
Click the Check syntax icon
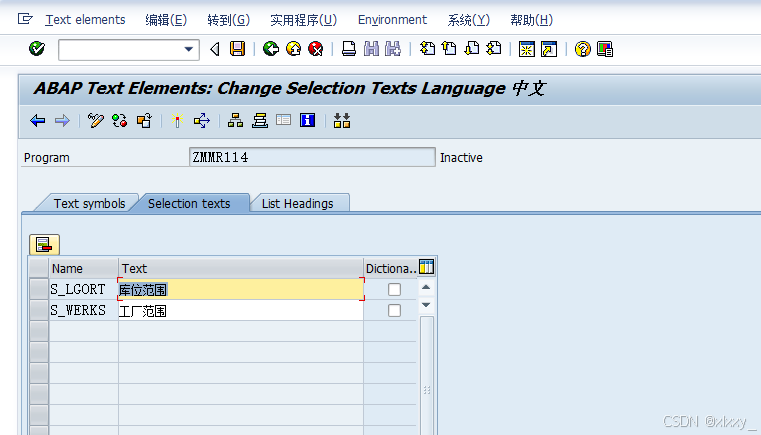[144, 120]
